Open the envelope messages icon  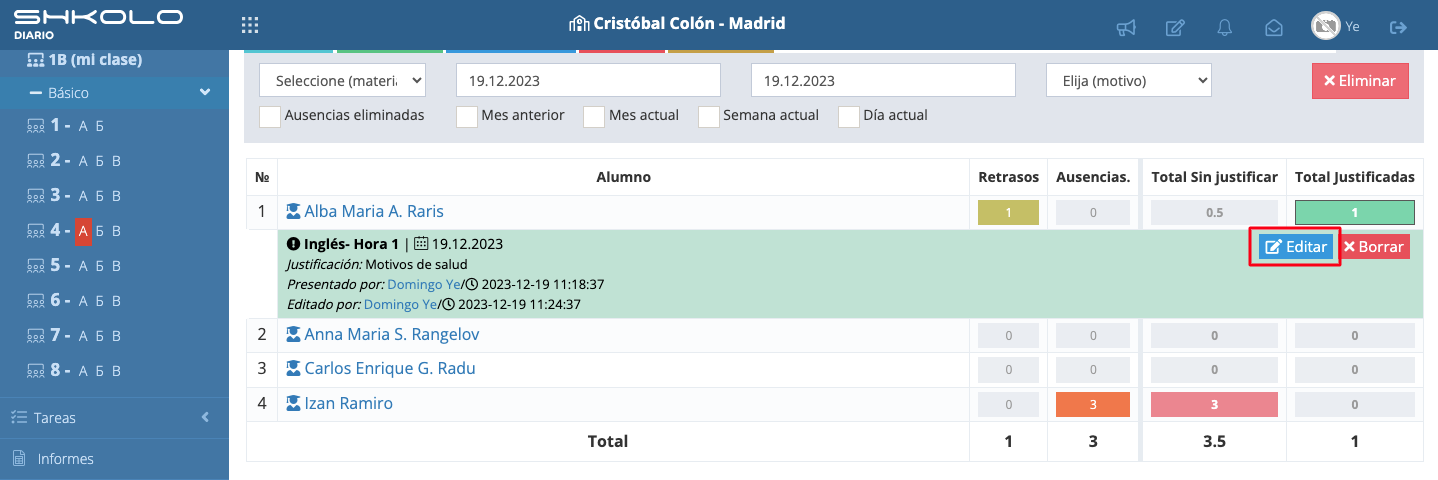[x=1274, y=28]
